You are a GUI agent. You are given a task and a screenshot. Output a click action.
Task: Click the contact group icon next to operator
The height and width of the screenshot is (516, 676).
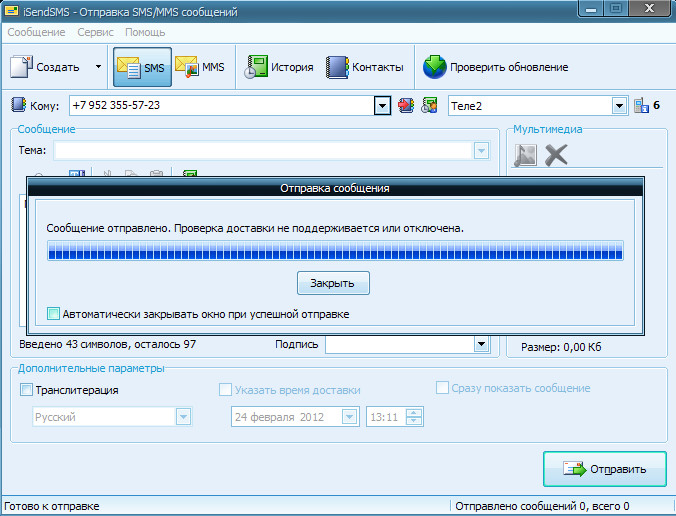(x=429, y=105)
